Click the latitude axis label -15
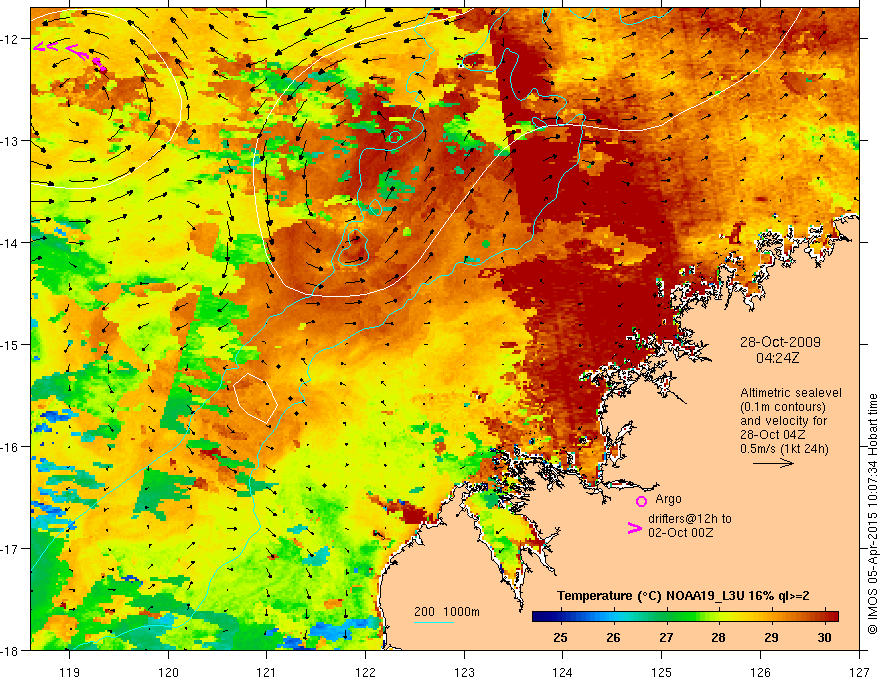The height and width of the screenshot is (680, 880). pyautogui.click(x=10, y=344)
